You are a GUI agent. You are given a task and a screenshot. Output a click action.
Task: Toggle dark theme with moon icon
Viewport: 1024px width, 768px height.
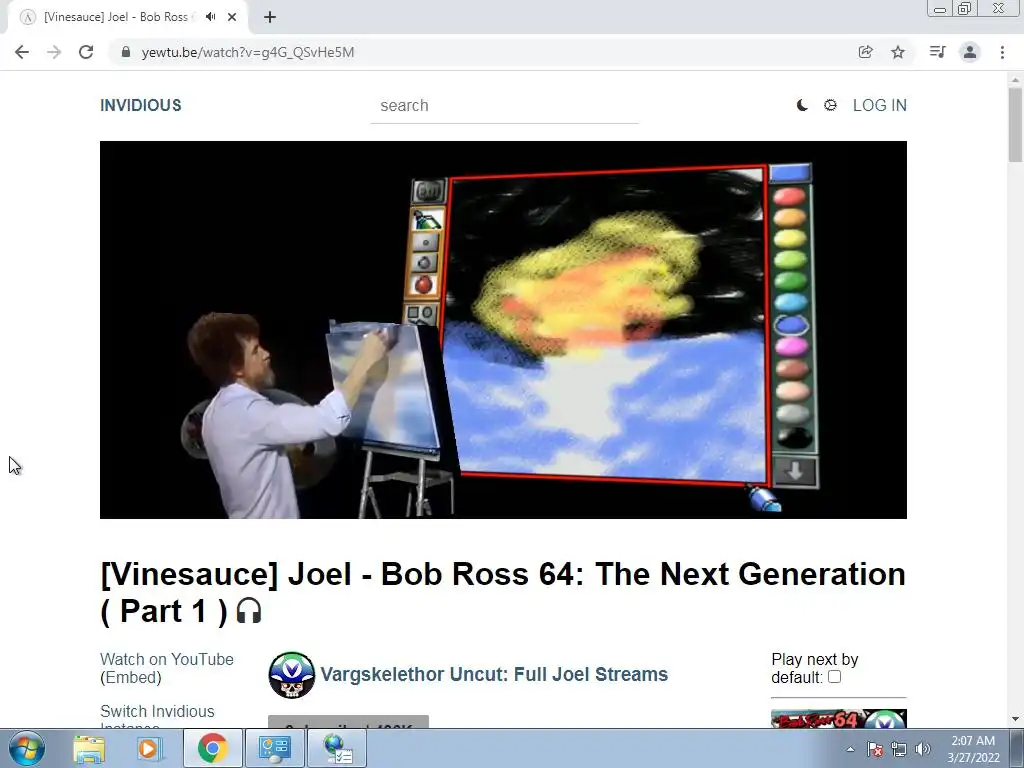tap(802, 105)
